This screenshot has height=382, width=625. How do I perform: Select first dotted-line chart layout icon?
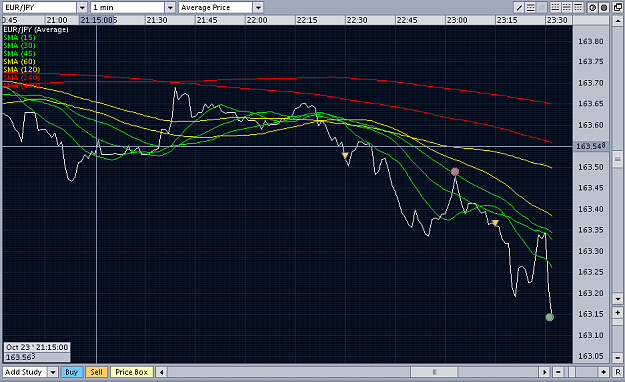(555, 8)
